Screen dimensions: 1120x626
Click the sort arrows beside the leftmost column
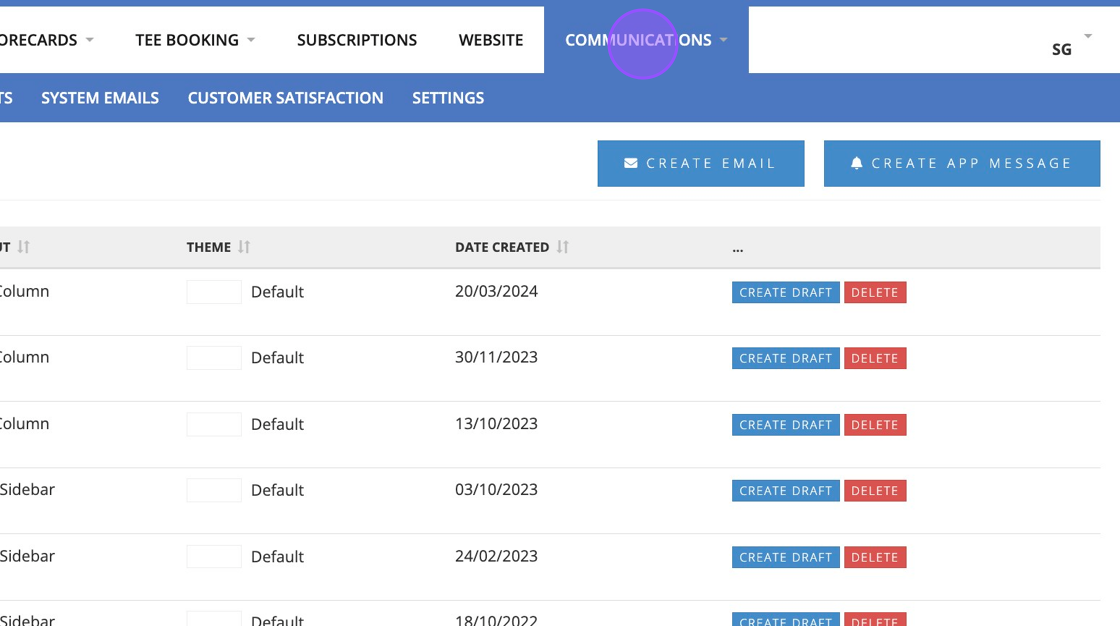tap(24, 247)
